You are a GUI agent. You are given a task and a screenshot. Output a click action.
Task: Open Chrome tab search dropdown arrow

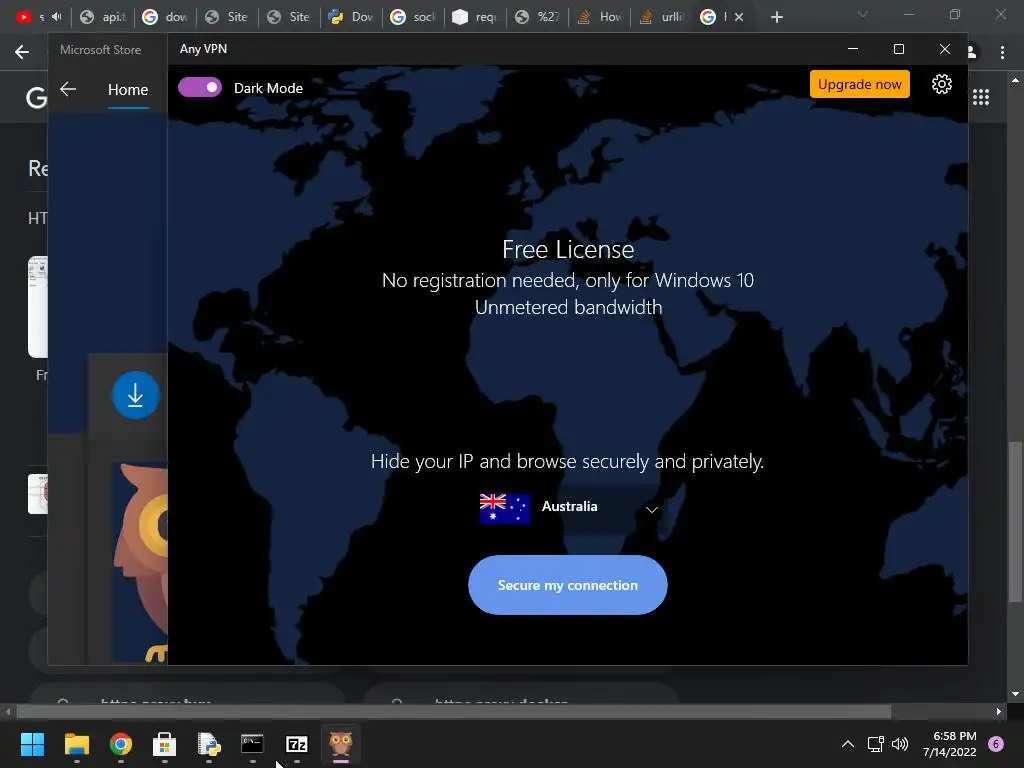click(x=863, y=15)
